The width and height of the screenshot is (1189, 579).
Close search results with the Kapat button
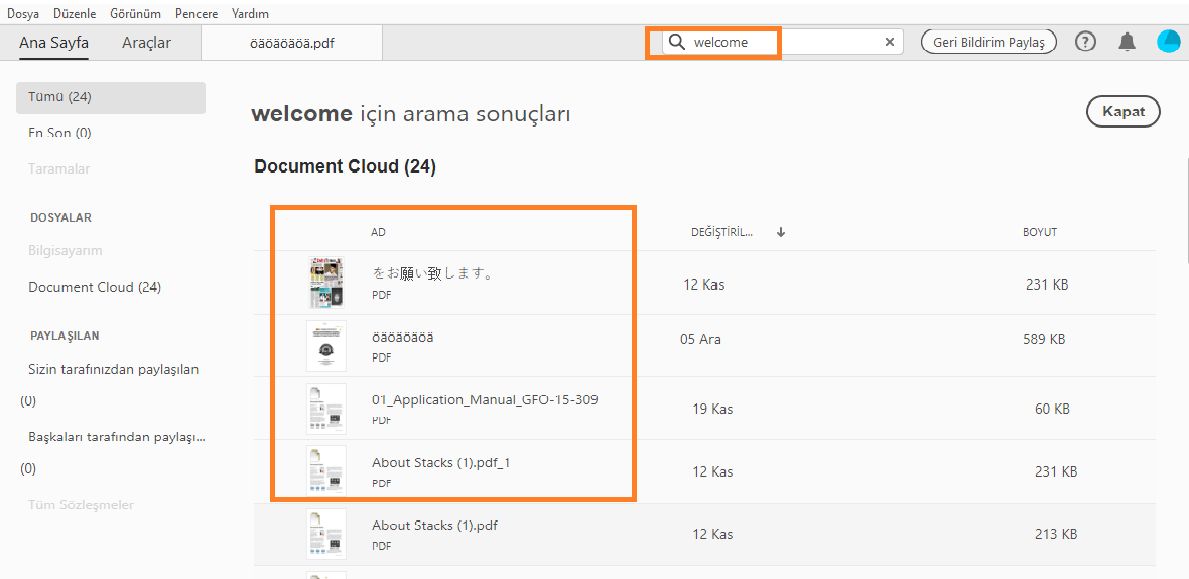coord(1122,111)
